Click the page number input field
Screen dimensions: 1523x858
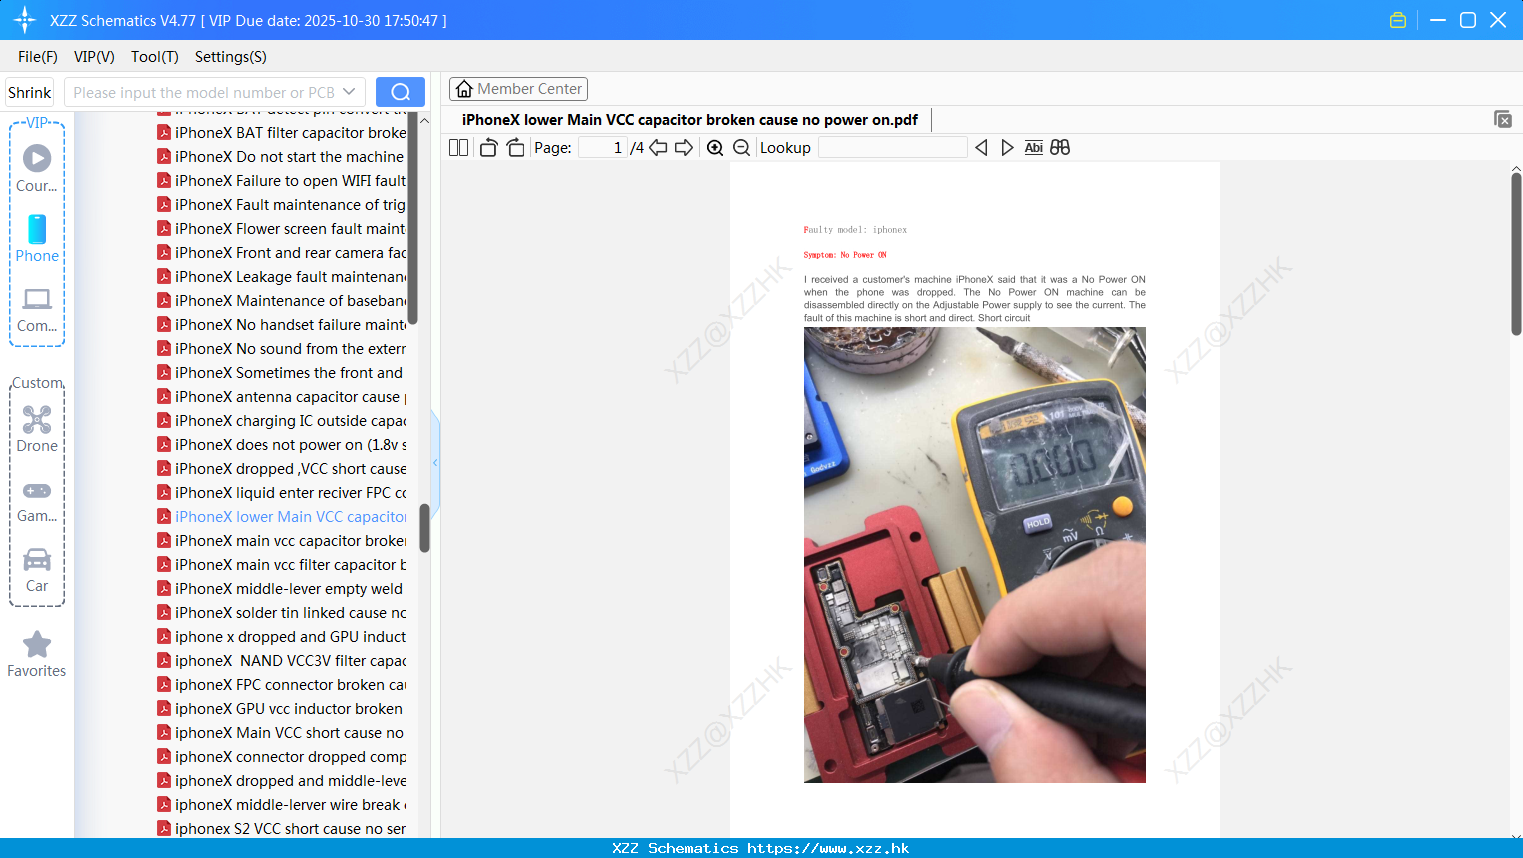point(602,148)
